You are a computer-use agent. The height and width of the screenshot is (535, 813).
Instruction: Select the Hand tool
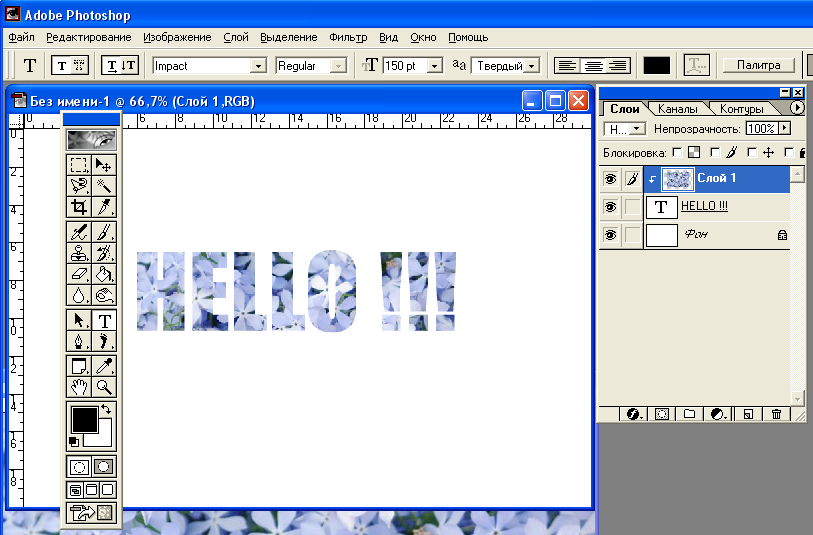[79, 387]
